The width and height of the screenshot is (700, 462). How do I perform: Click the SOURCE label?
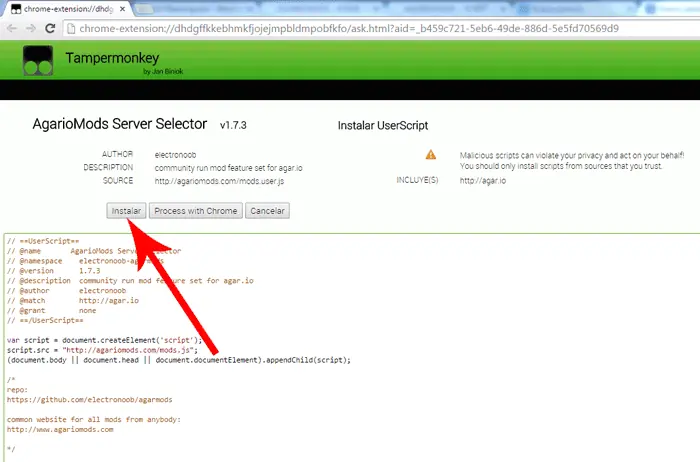coord(118,180)
